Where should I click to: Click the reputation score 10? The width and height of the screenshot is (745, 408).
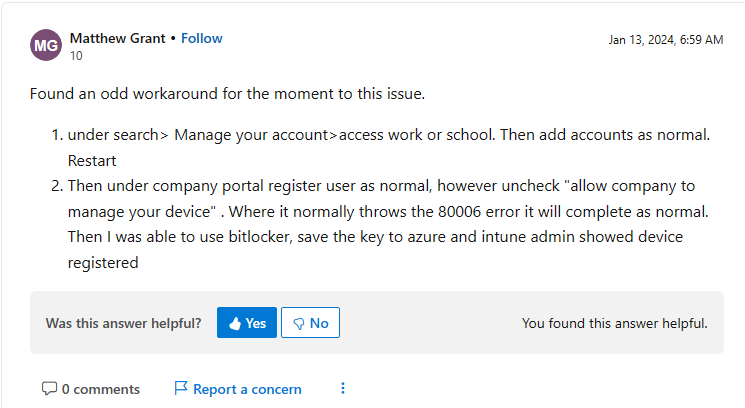(76, 56)
